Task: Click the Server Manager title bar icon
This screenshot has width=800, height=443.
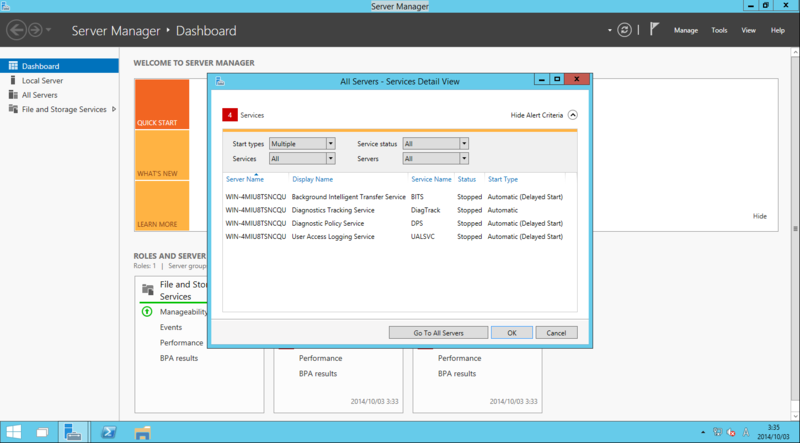Action: [6, 6]
